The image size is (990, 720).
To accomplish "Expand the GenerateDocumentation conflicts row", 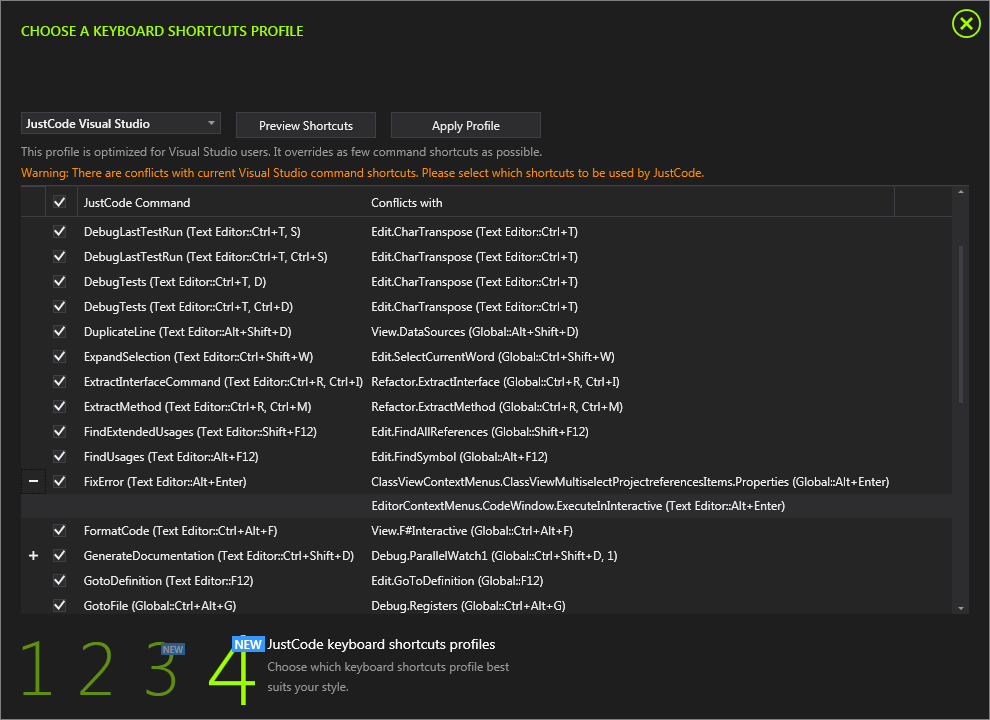I will click(33, 556).
